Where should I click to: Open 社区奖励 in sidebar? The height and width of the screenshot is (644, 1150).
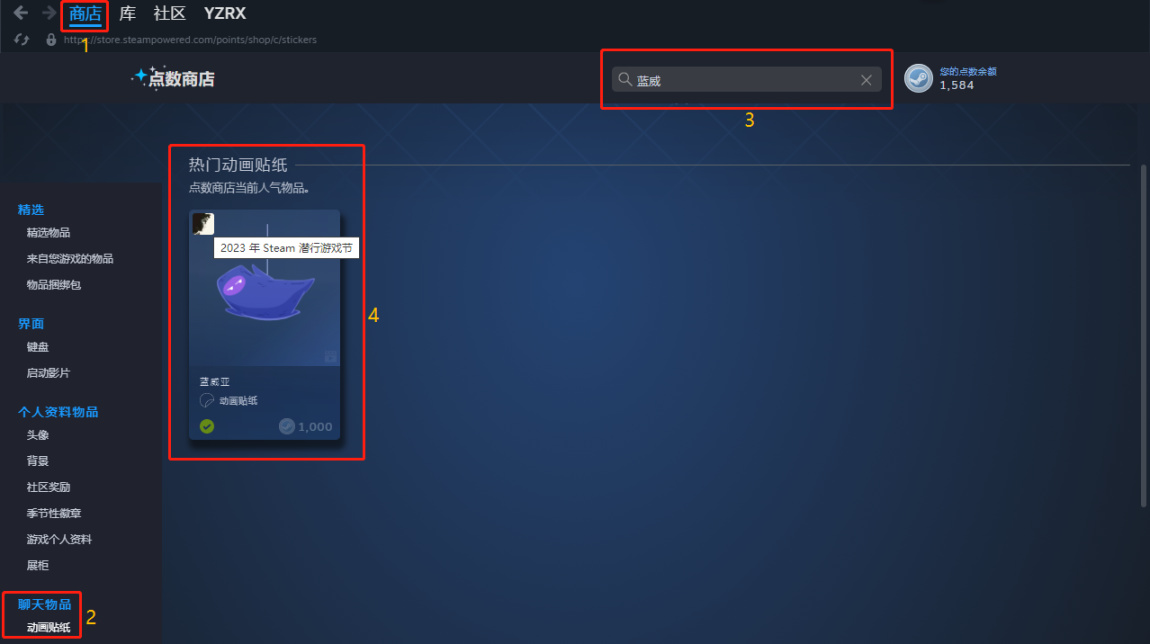point(48,487)
